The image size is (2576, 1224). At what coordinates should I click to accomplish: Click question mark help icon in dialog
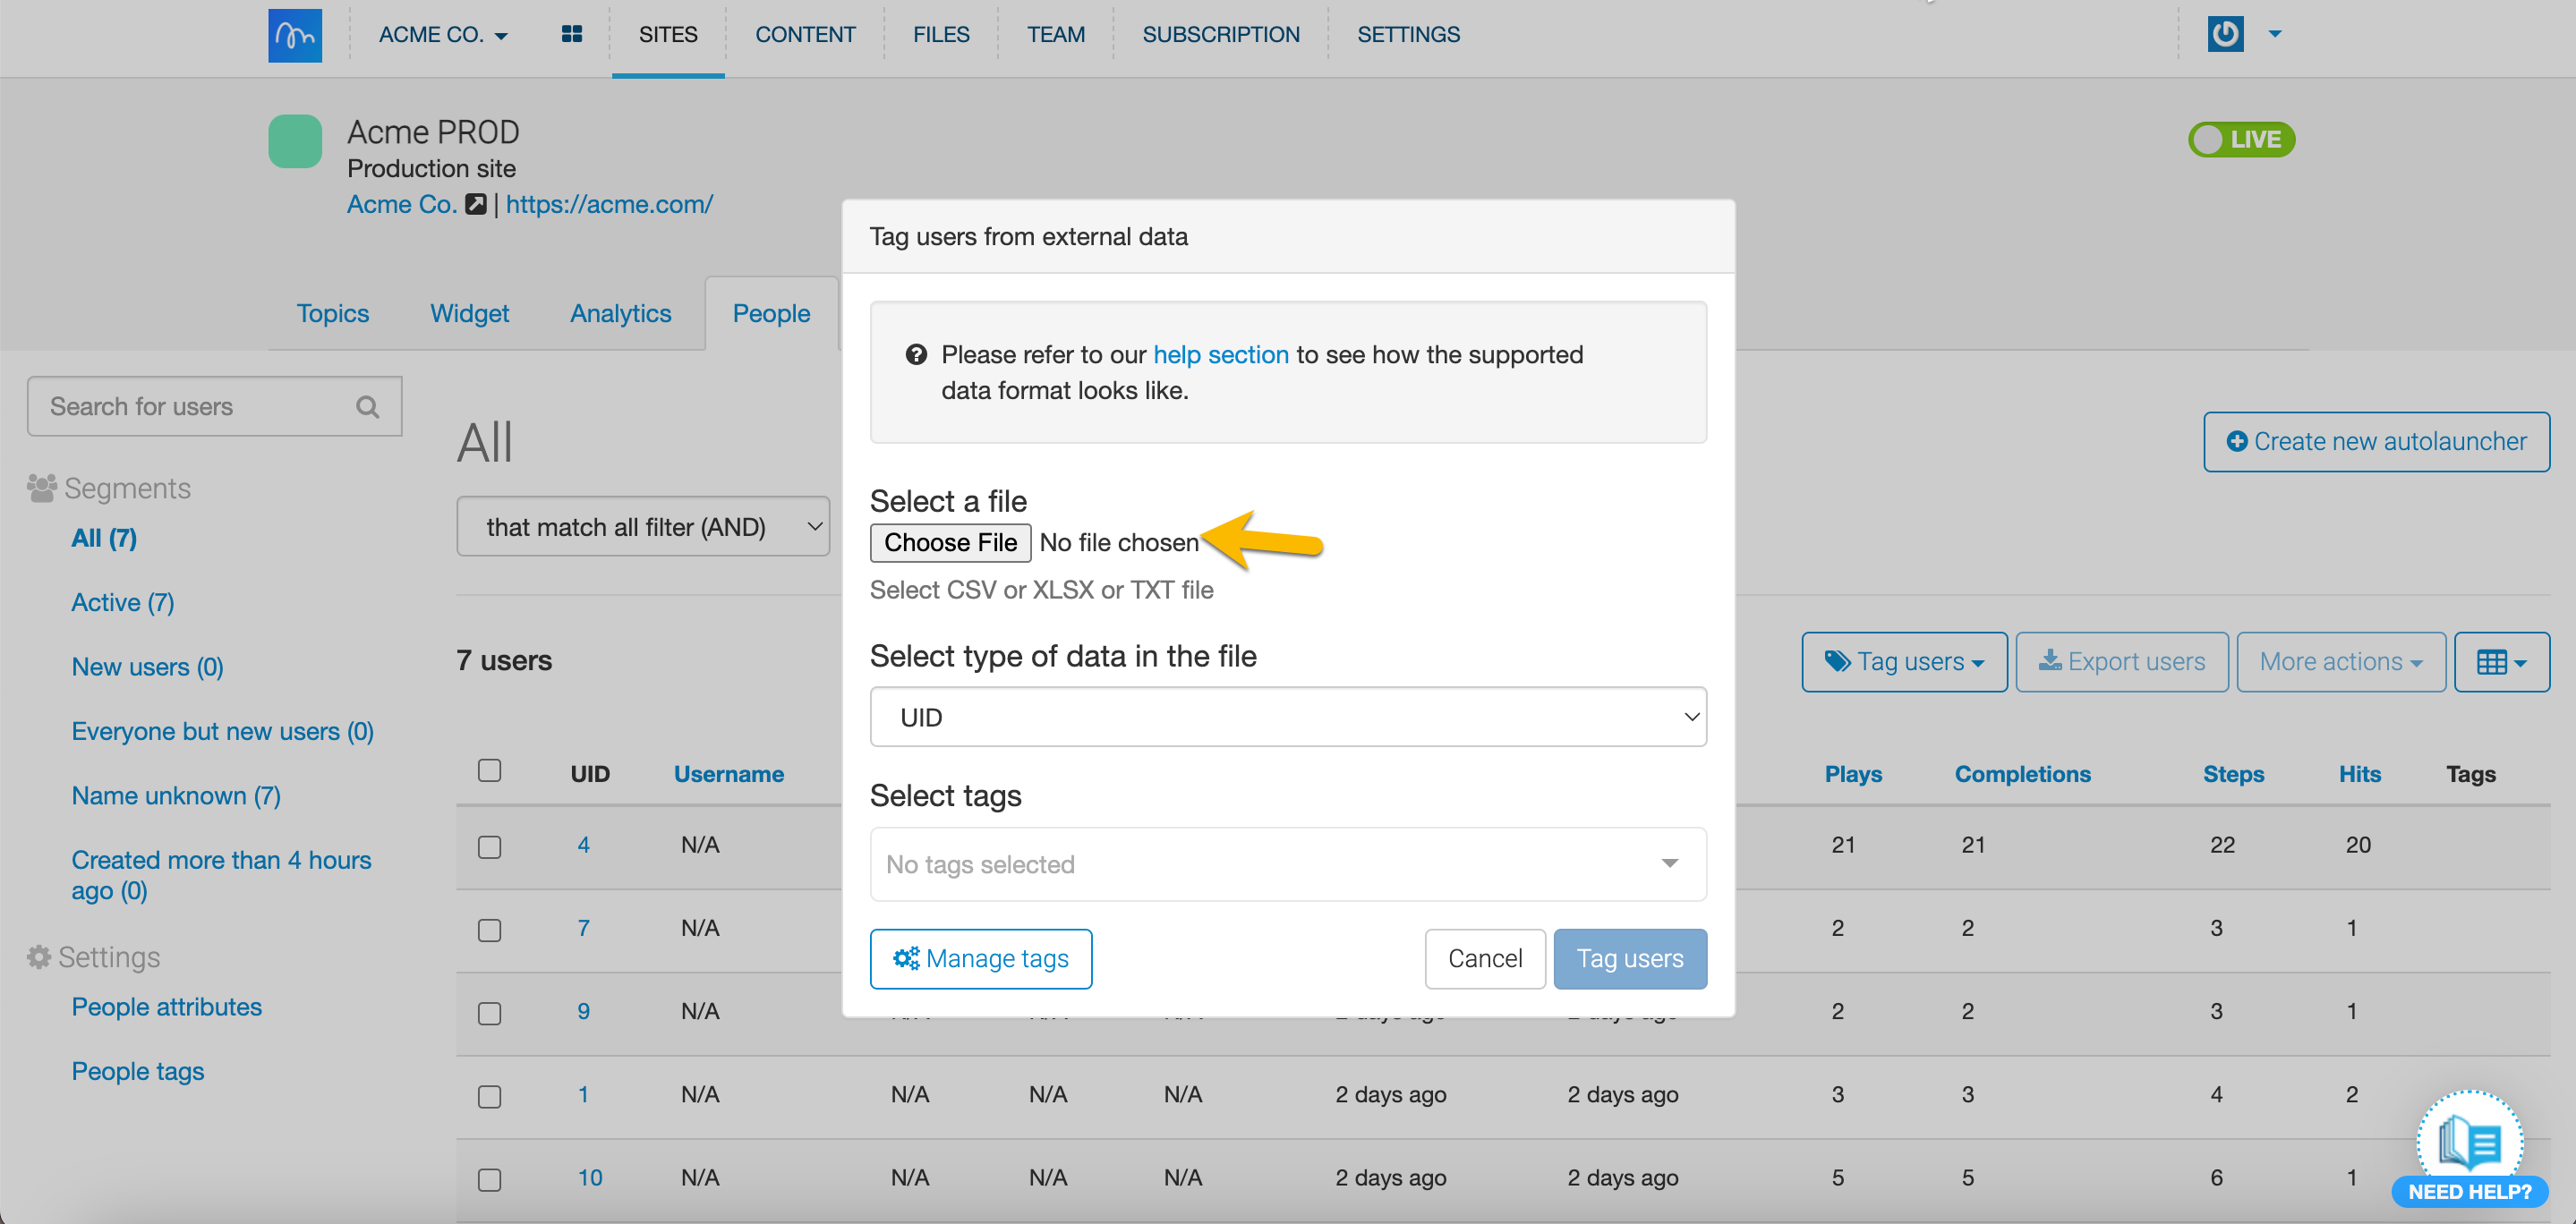tap(915, 355)
